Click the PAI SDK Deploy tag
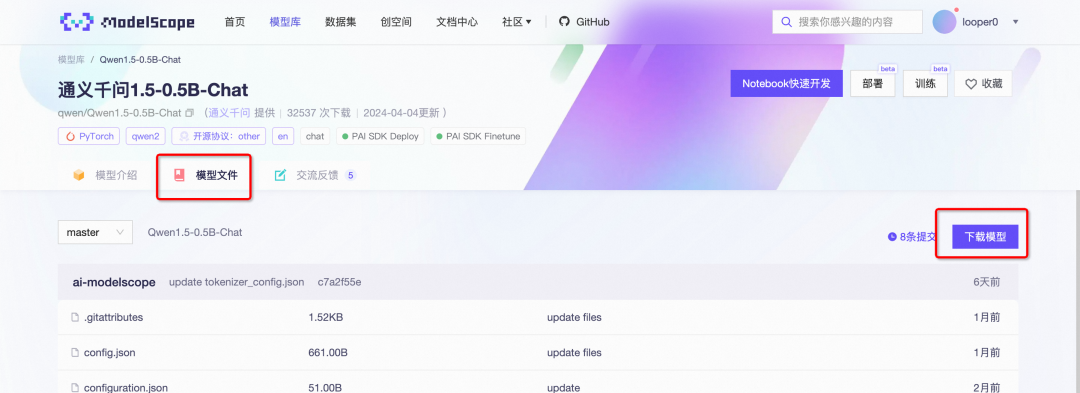 380,136
